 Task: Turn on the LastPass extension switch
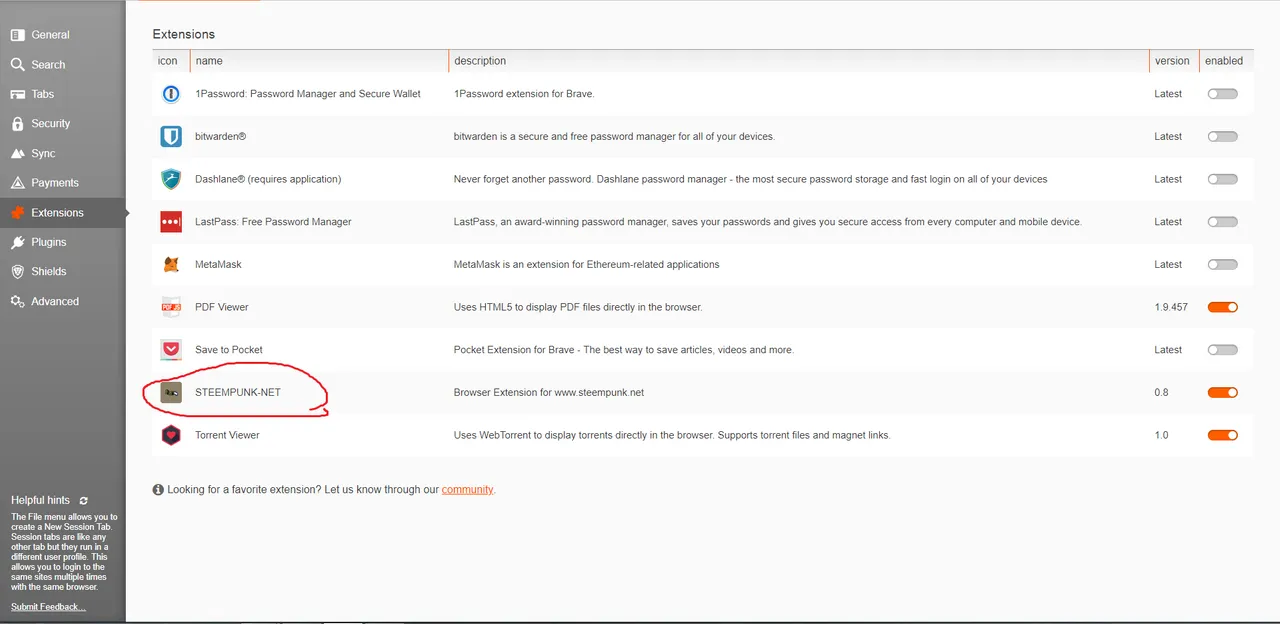(x=1222, y=222)
